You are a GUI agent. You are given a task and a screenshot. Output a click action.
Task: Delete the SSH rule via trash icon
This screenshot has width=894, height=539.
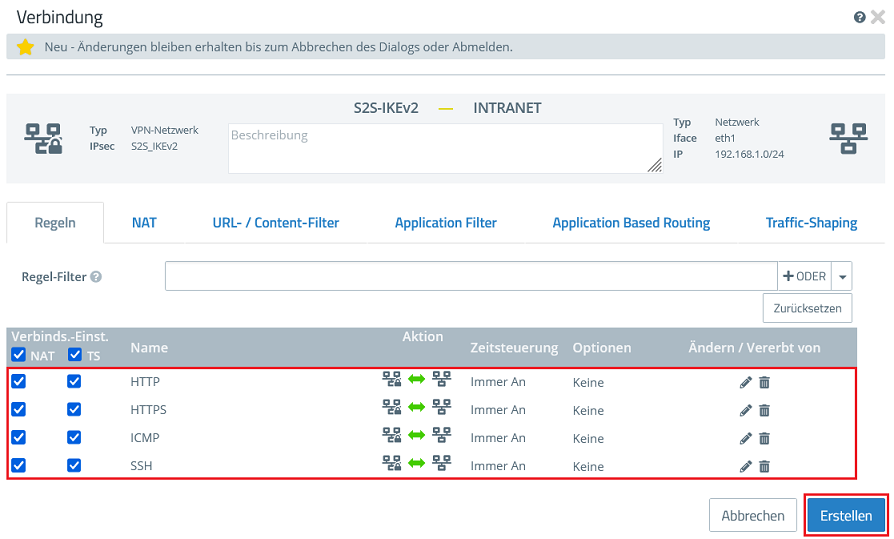click(x=764, y=466)
